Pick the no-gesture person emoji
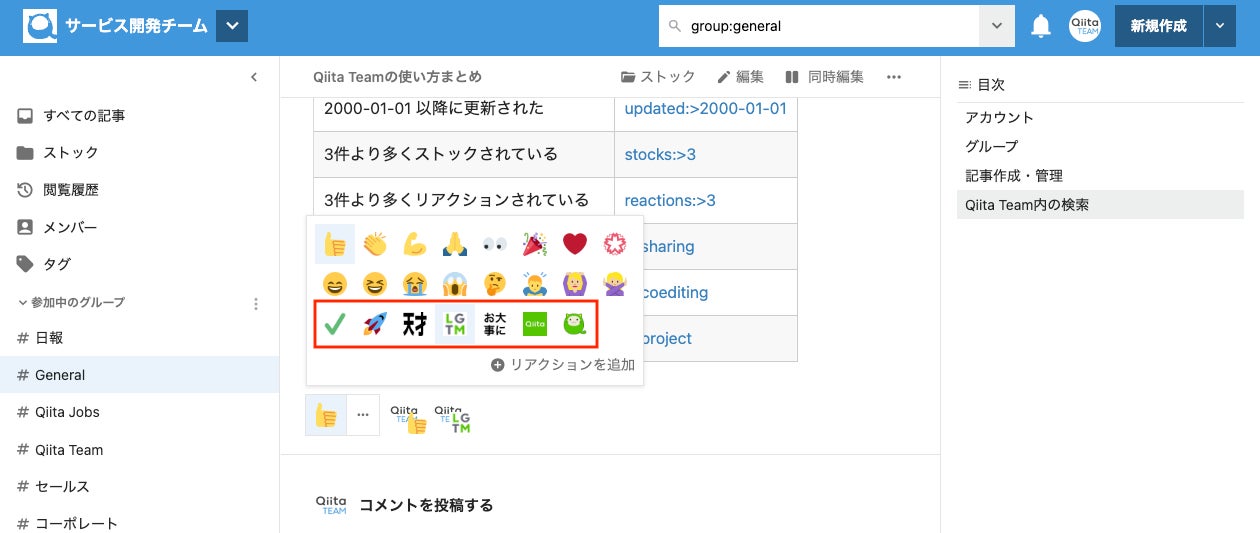This screenshot has width=1260, height=533. point(614,285)
